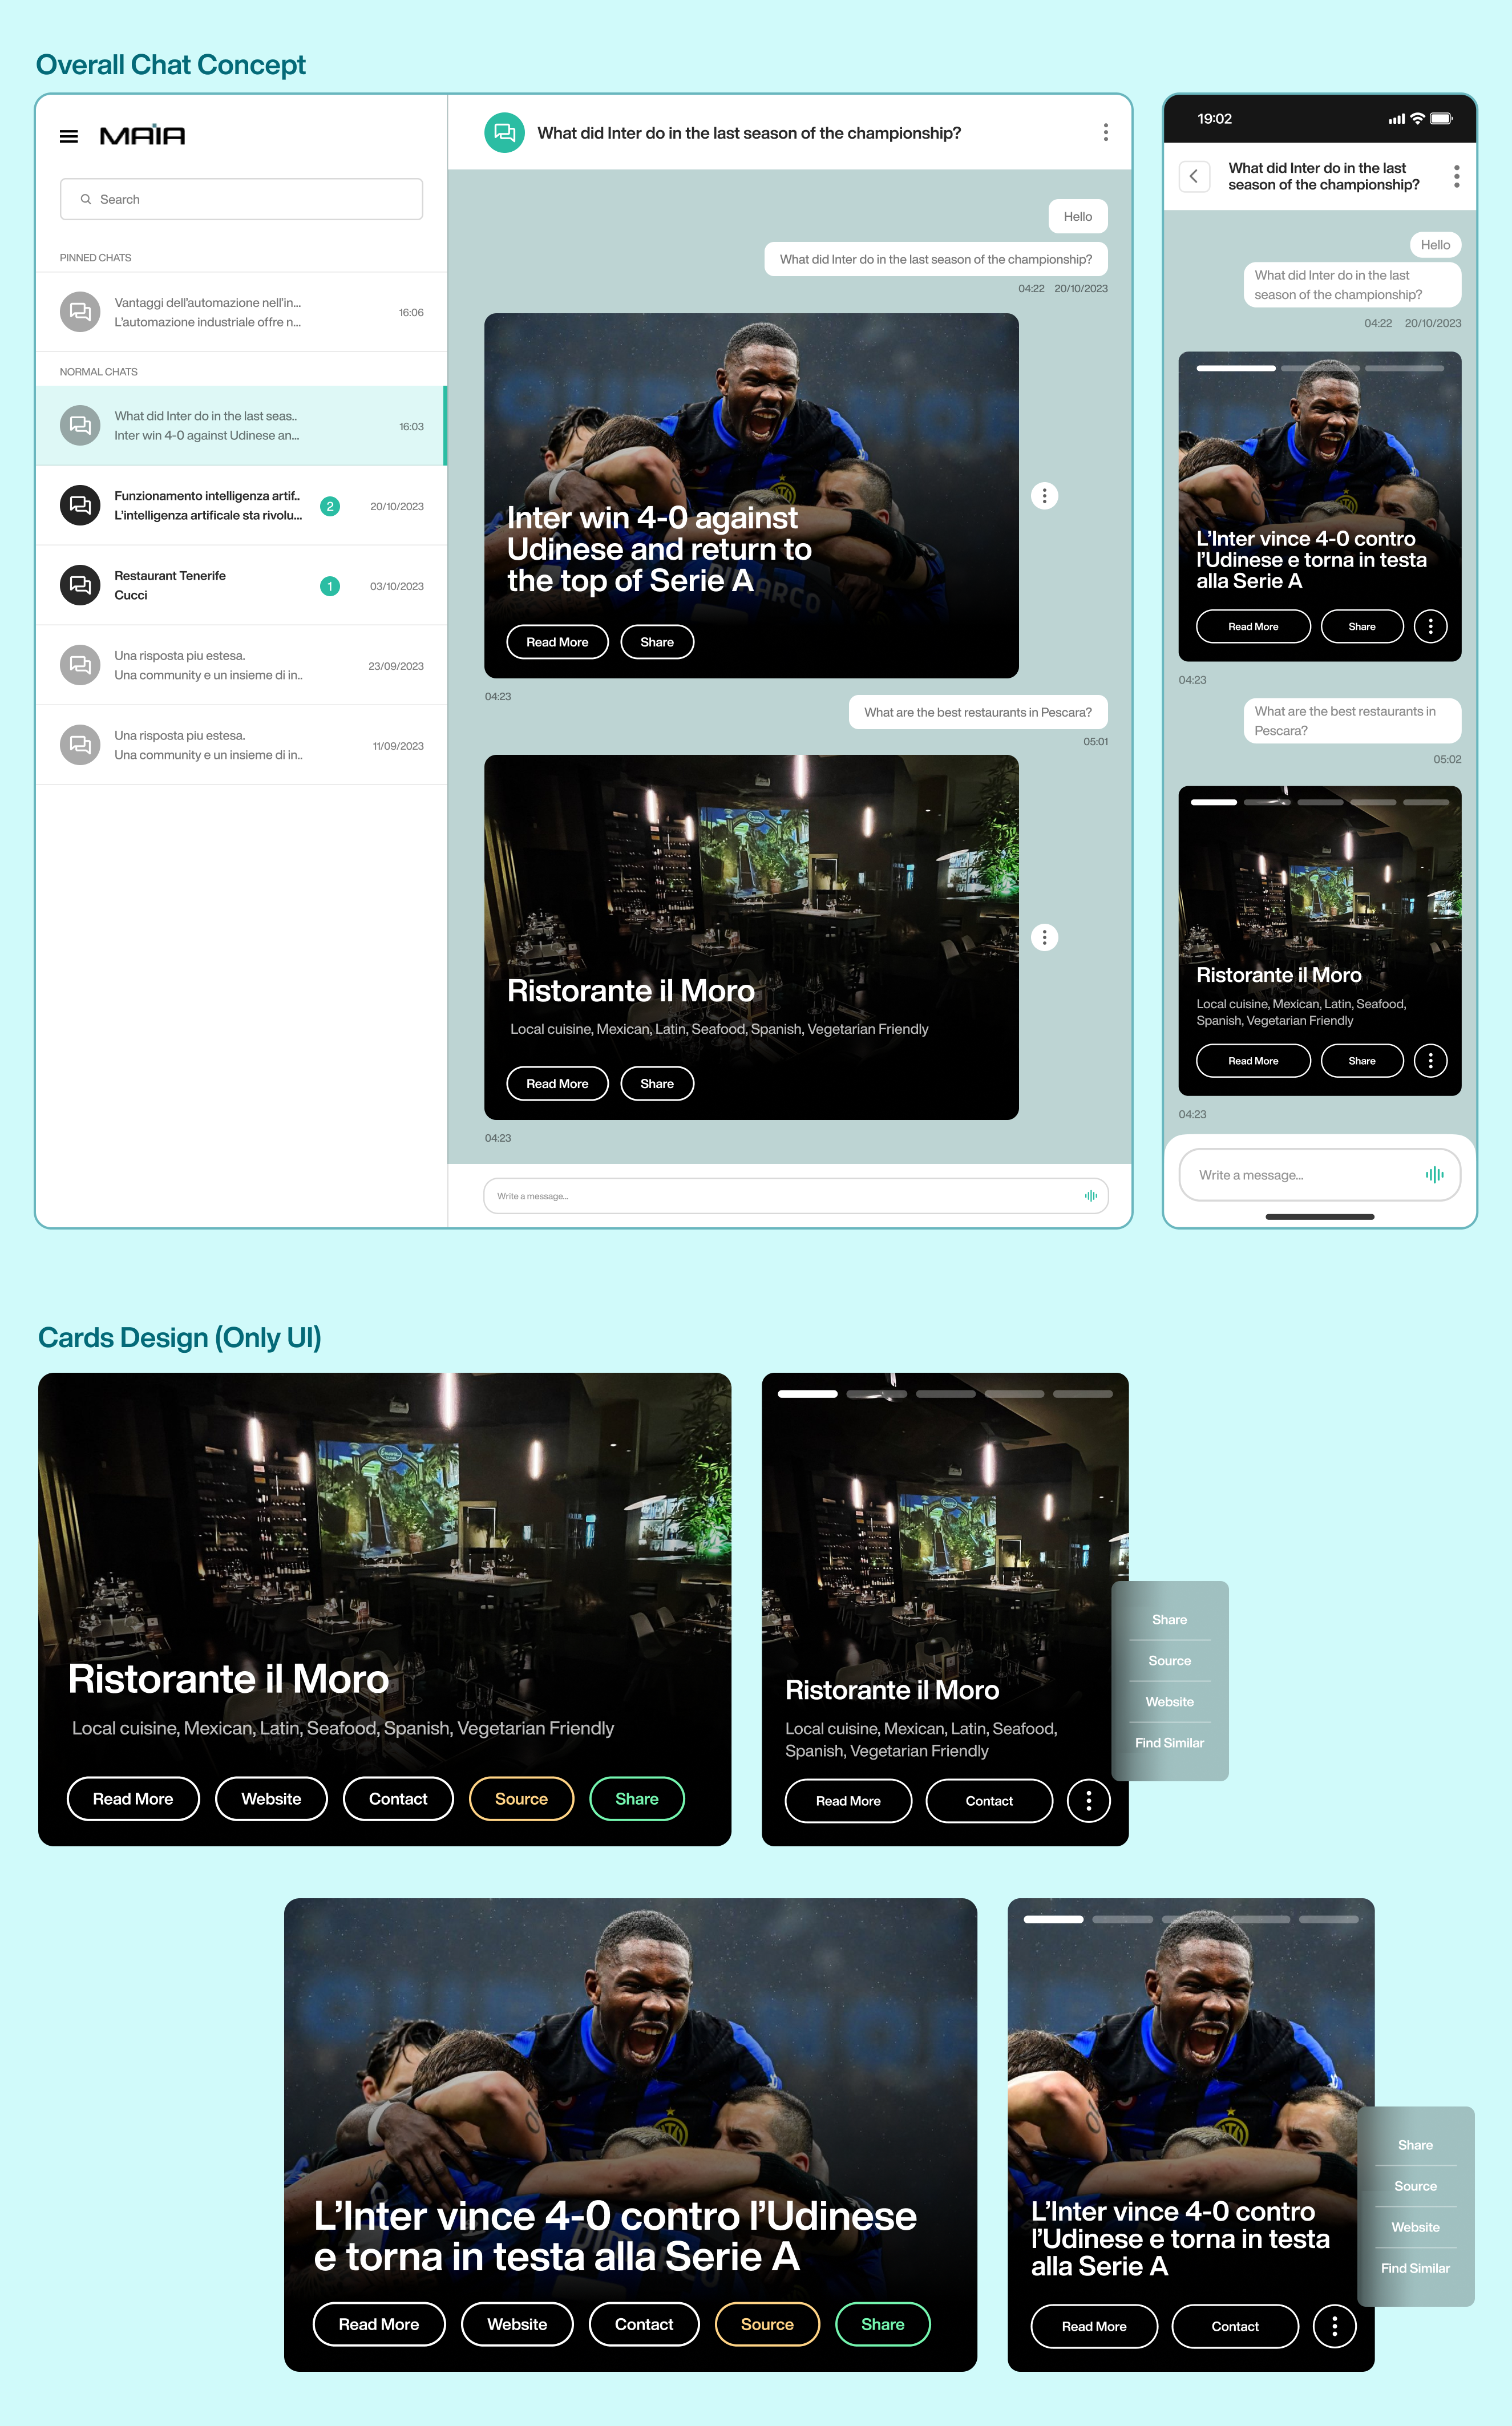Click Read More on desktop Inter win card
Viewport: 1512px width, 2426px height.
coord(557,642)
